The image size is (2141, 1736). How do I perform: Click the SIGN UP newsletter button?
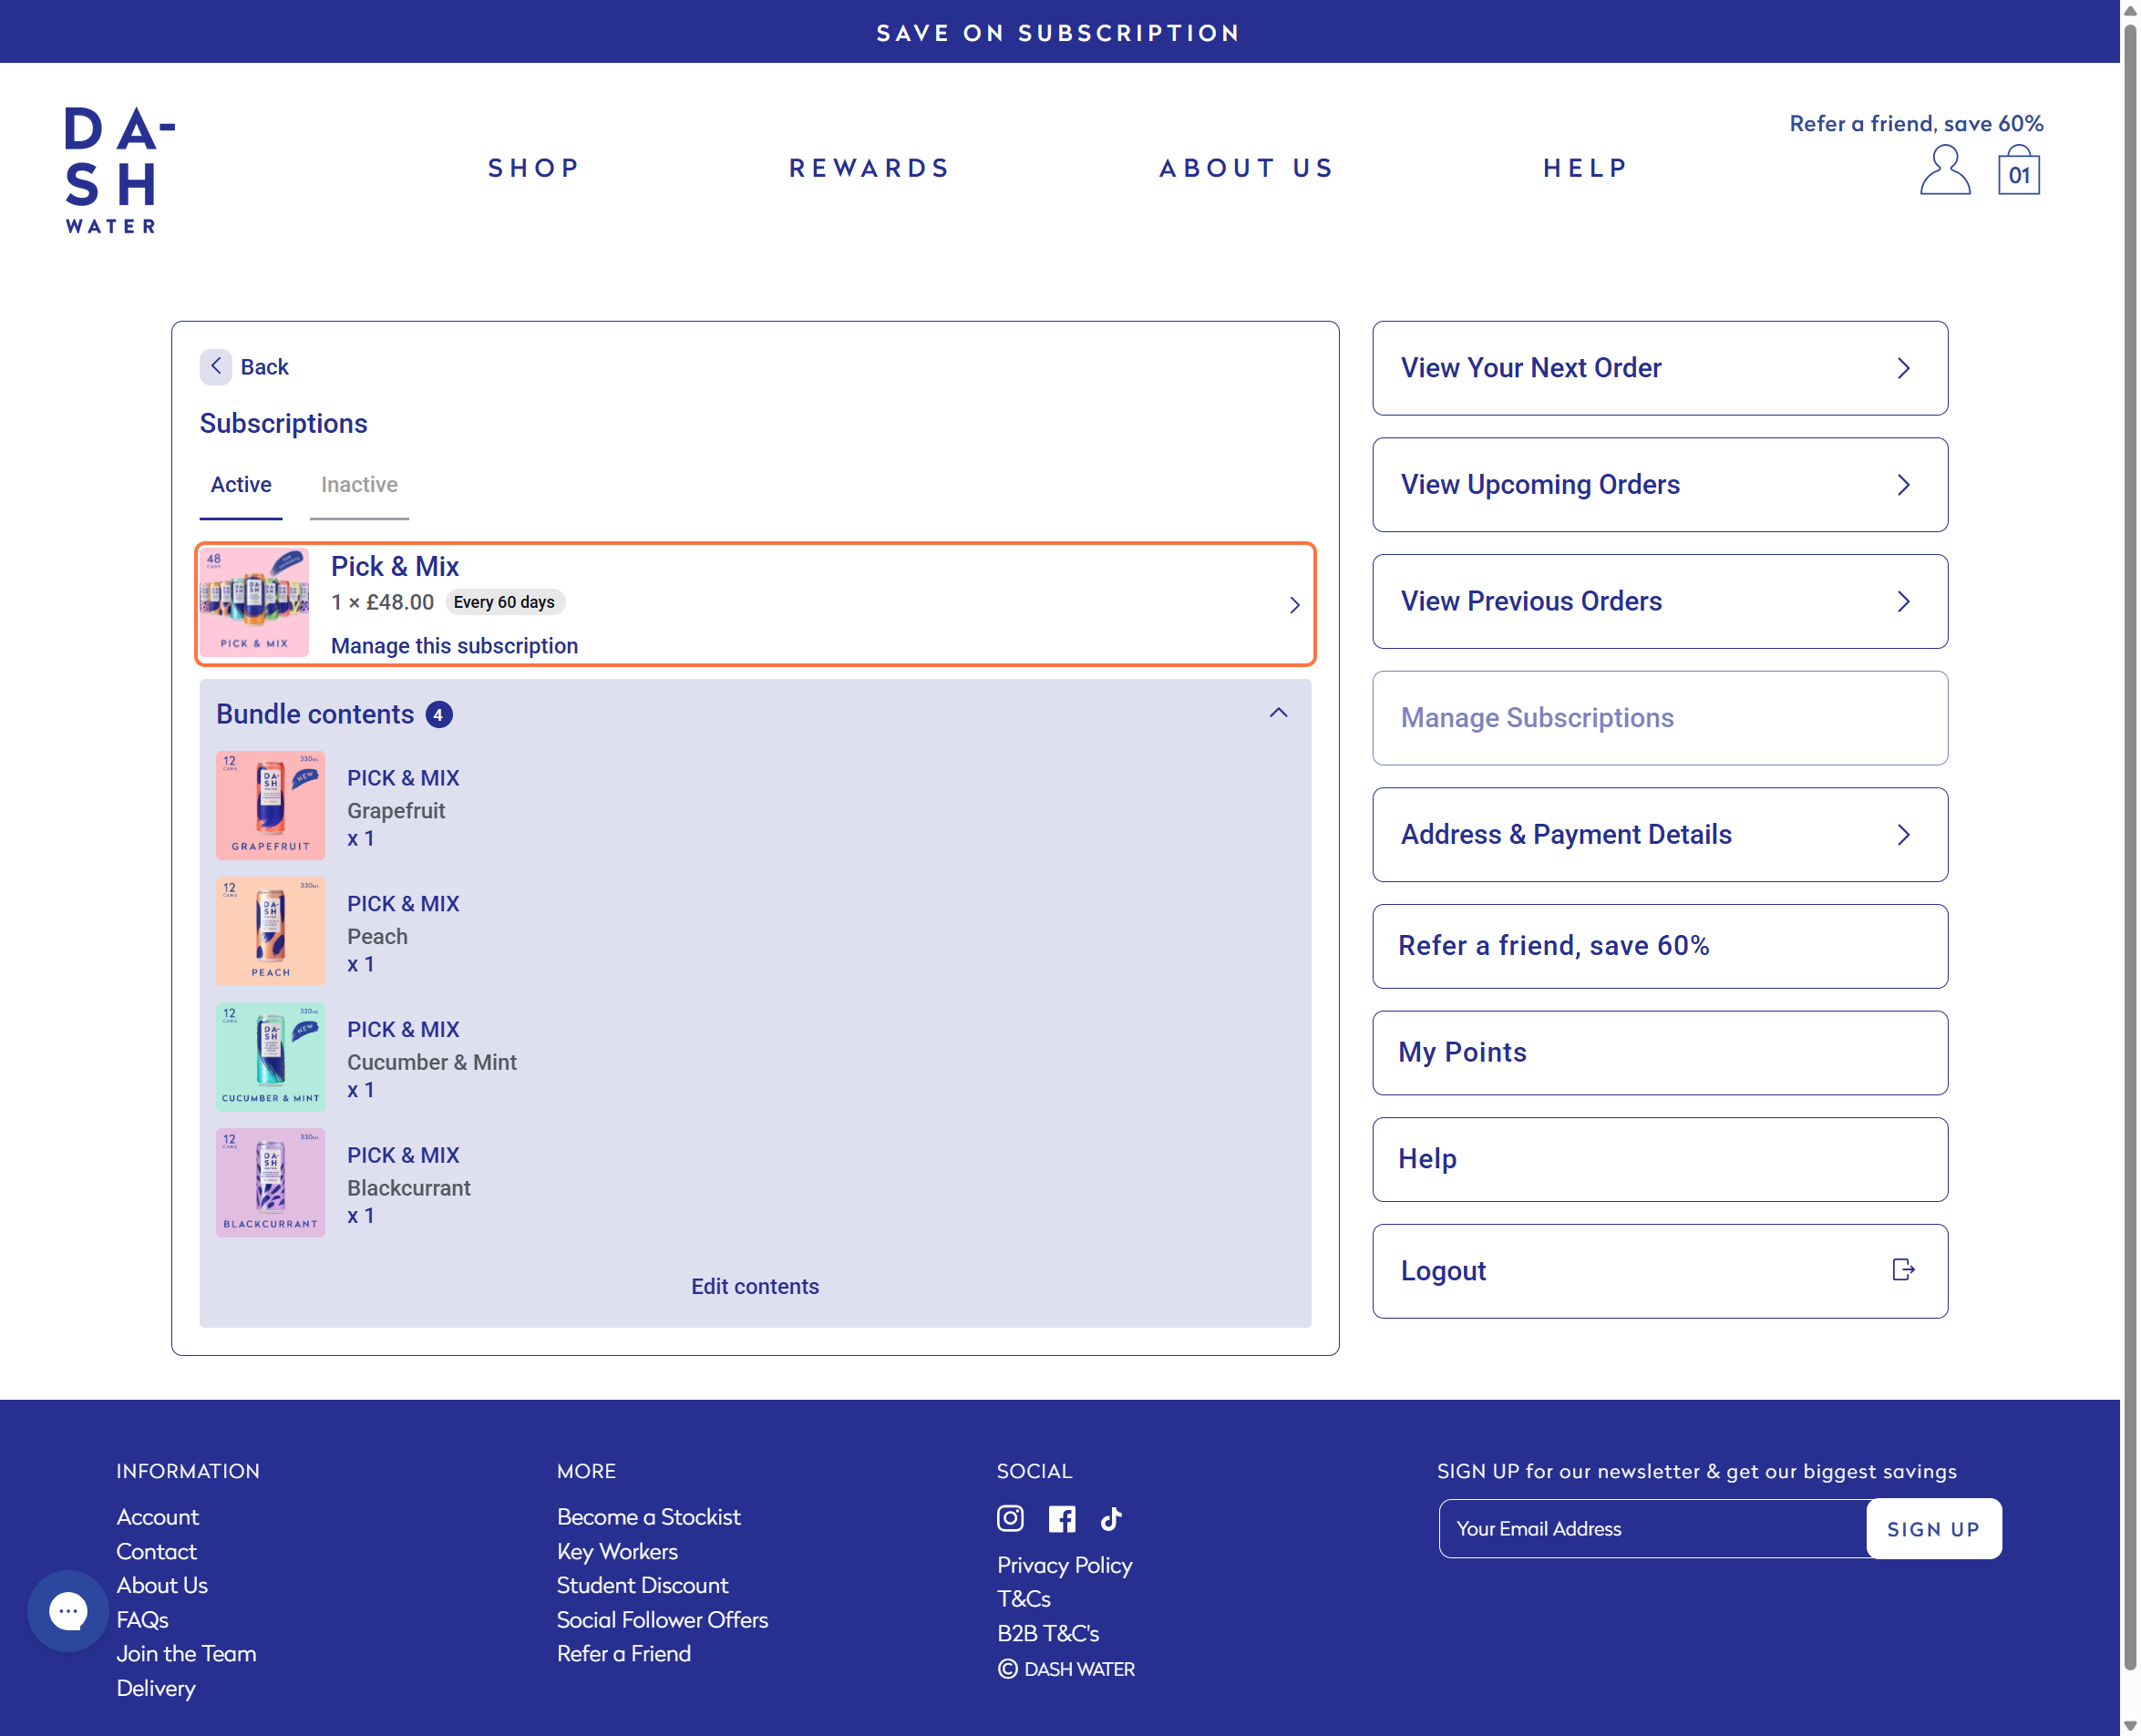1933,1528
